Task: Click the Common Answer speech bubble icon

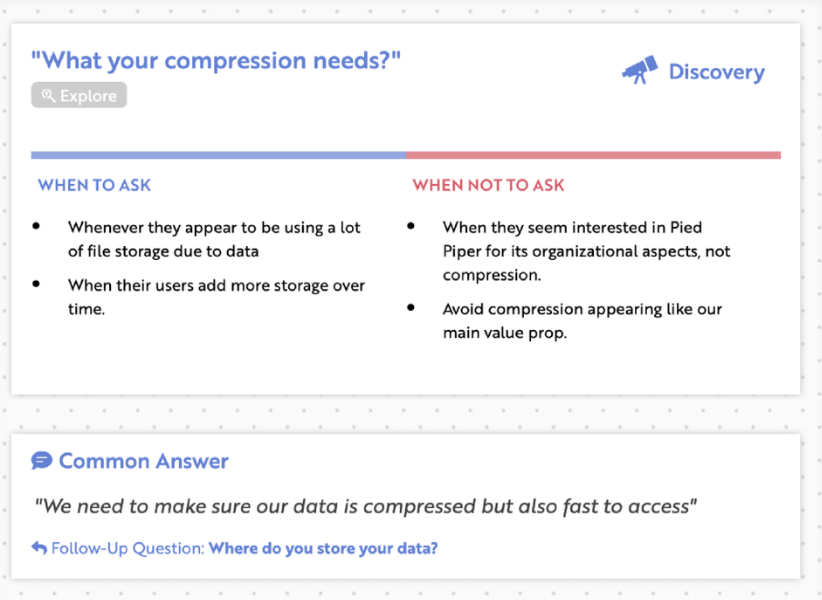Action: coord(41,461)
